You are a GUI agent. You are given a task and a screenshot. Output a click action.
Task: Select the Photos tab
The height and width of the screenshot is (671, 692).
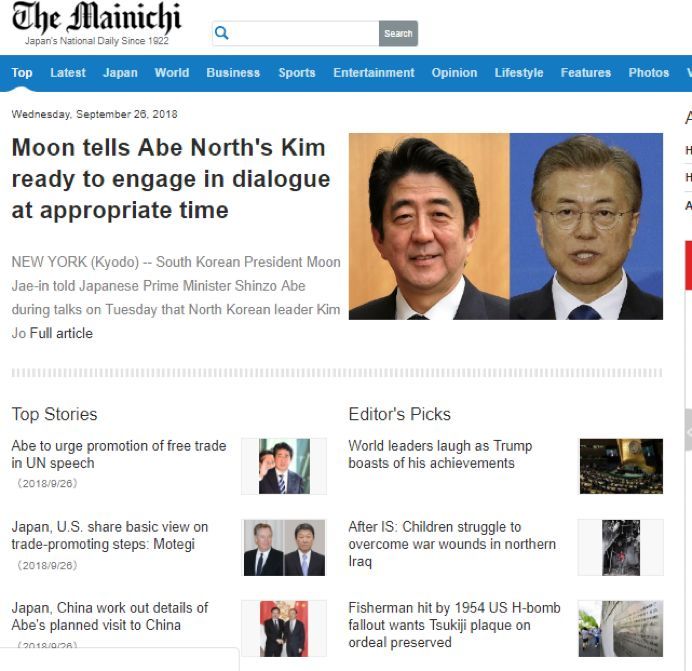[x=648, y=73]
